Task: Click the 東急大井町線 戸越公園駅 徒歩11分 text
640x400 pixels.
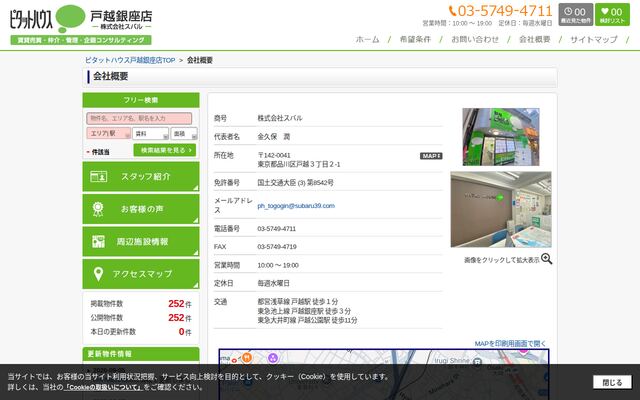Action: click(307, 320)
